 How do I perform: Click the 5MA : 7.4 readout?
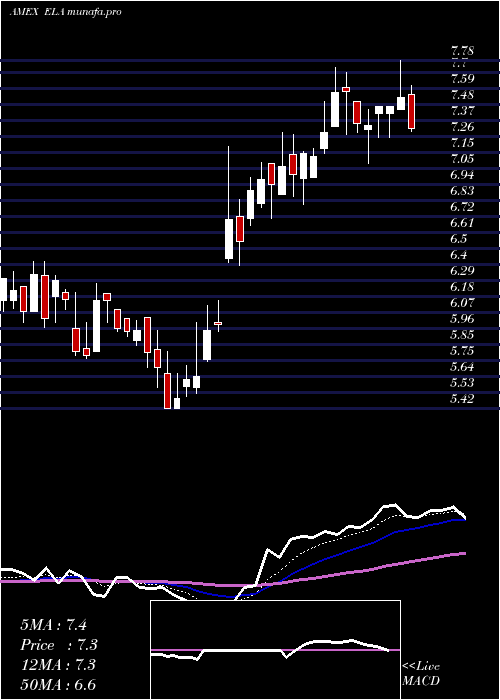pos(54,625)
